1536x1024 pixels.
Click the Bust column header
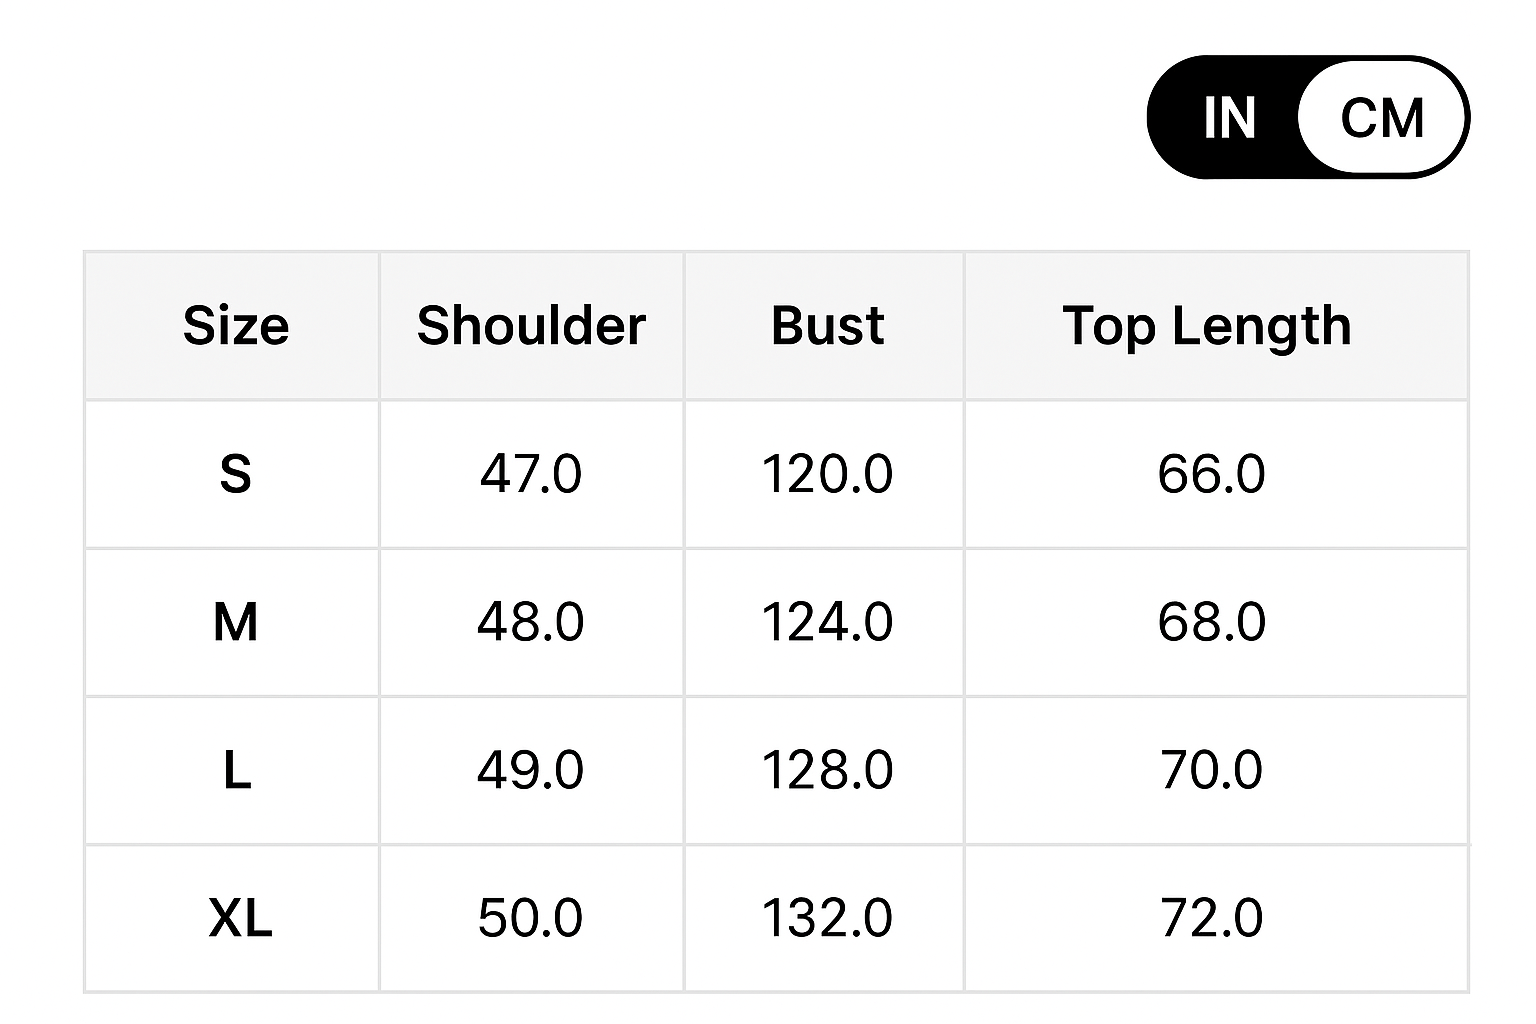pos(827,326)
